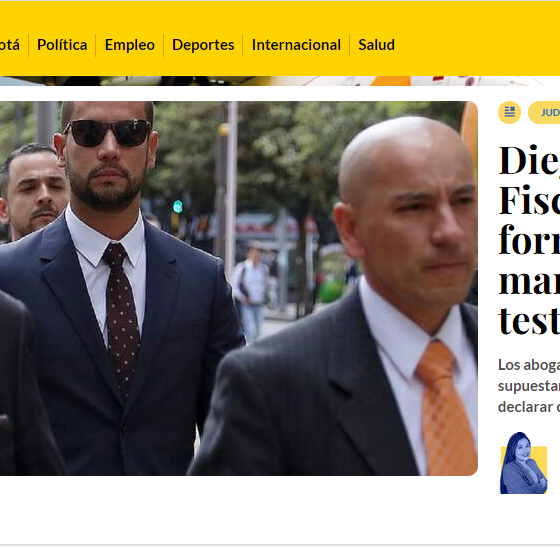The image size is (560, 548).
Task: Click the summary line starting "declarar"
Action: (529, 407)
